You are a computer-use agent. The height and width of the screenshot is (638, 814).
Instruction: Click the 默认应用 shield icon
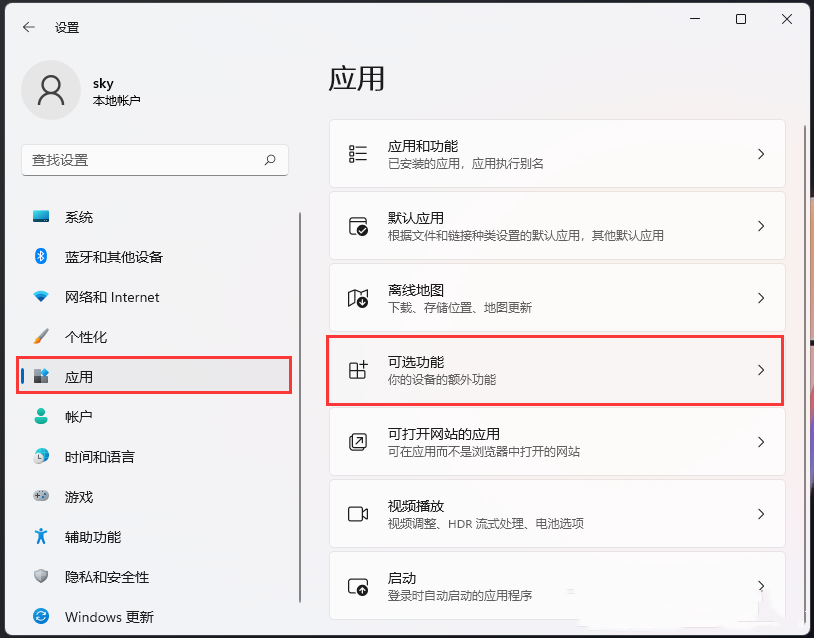357,225
